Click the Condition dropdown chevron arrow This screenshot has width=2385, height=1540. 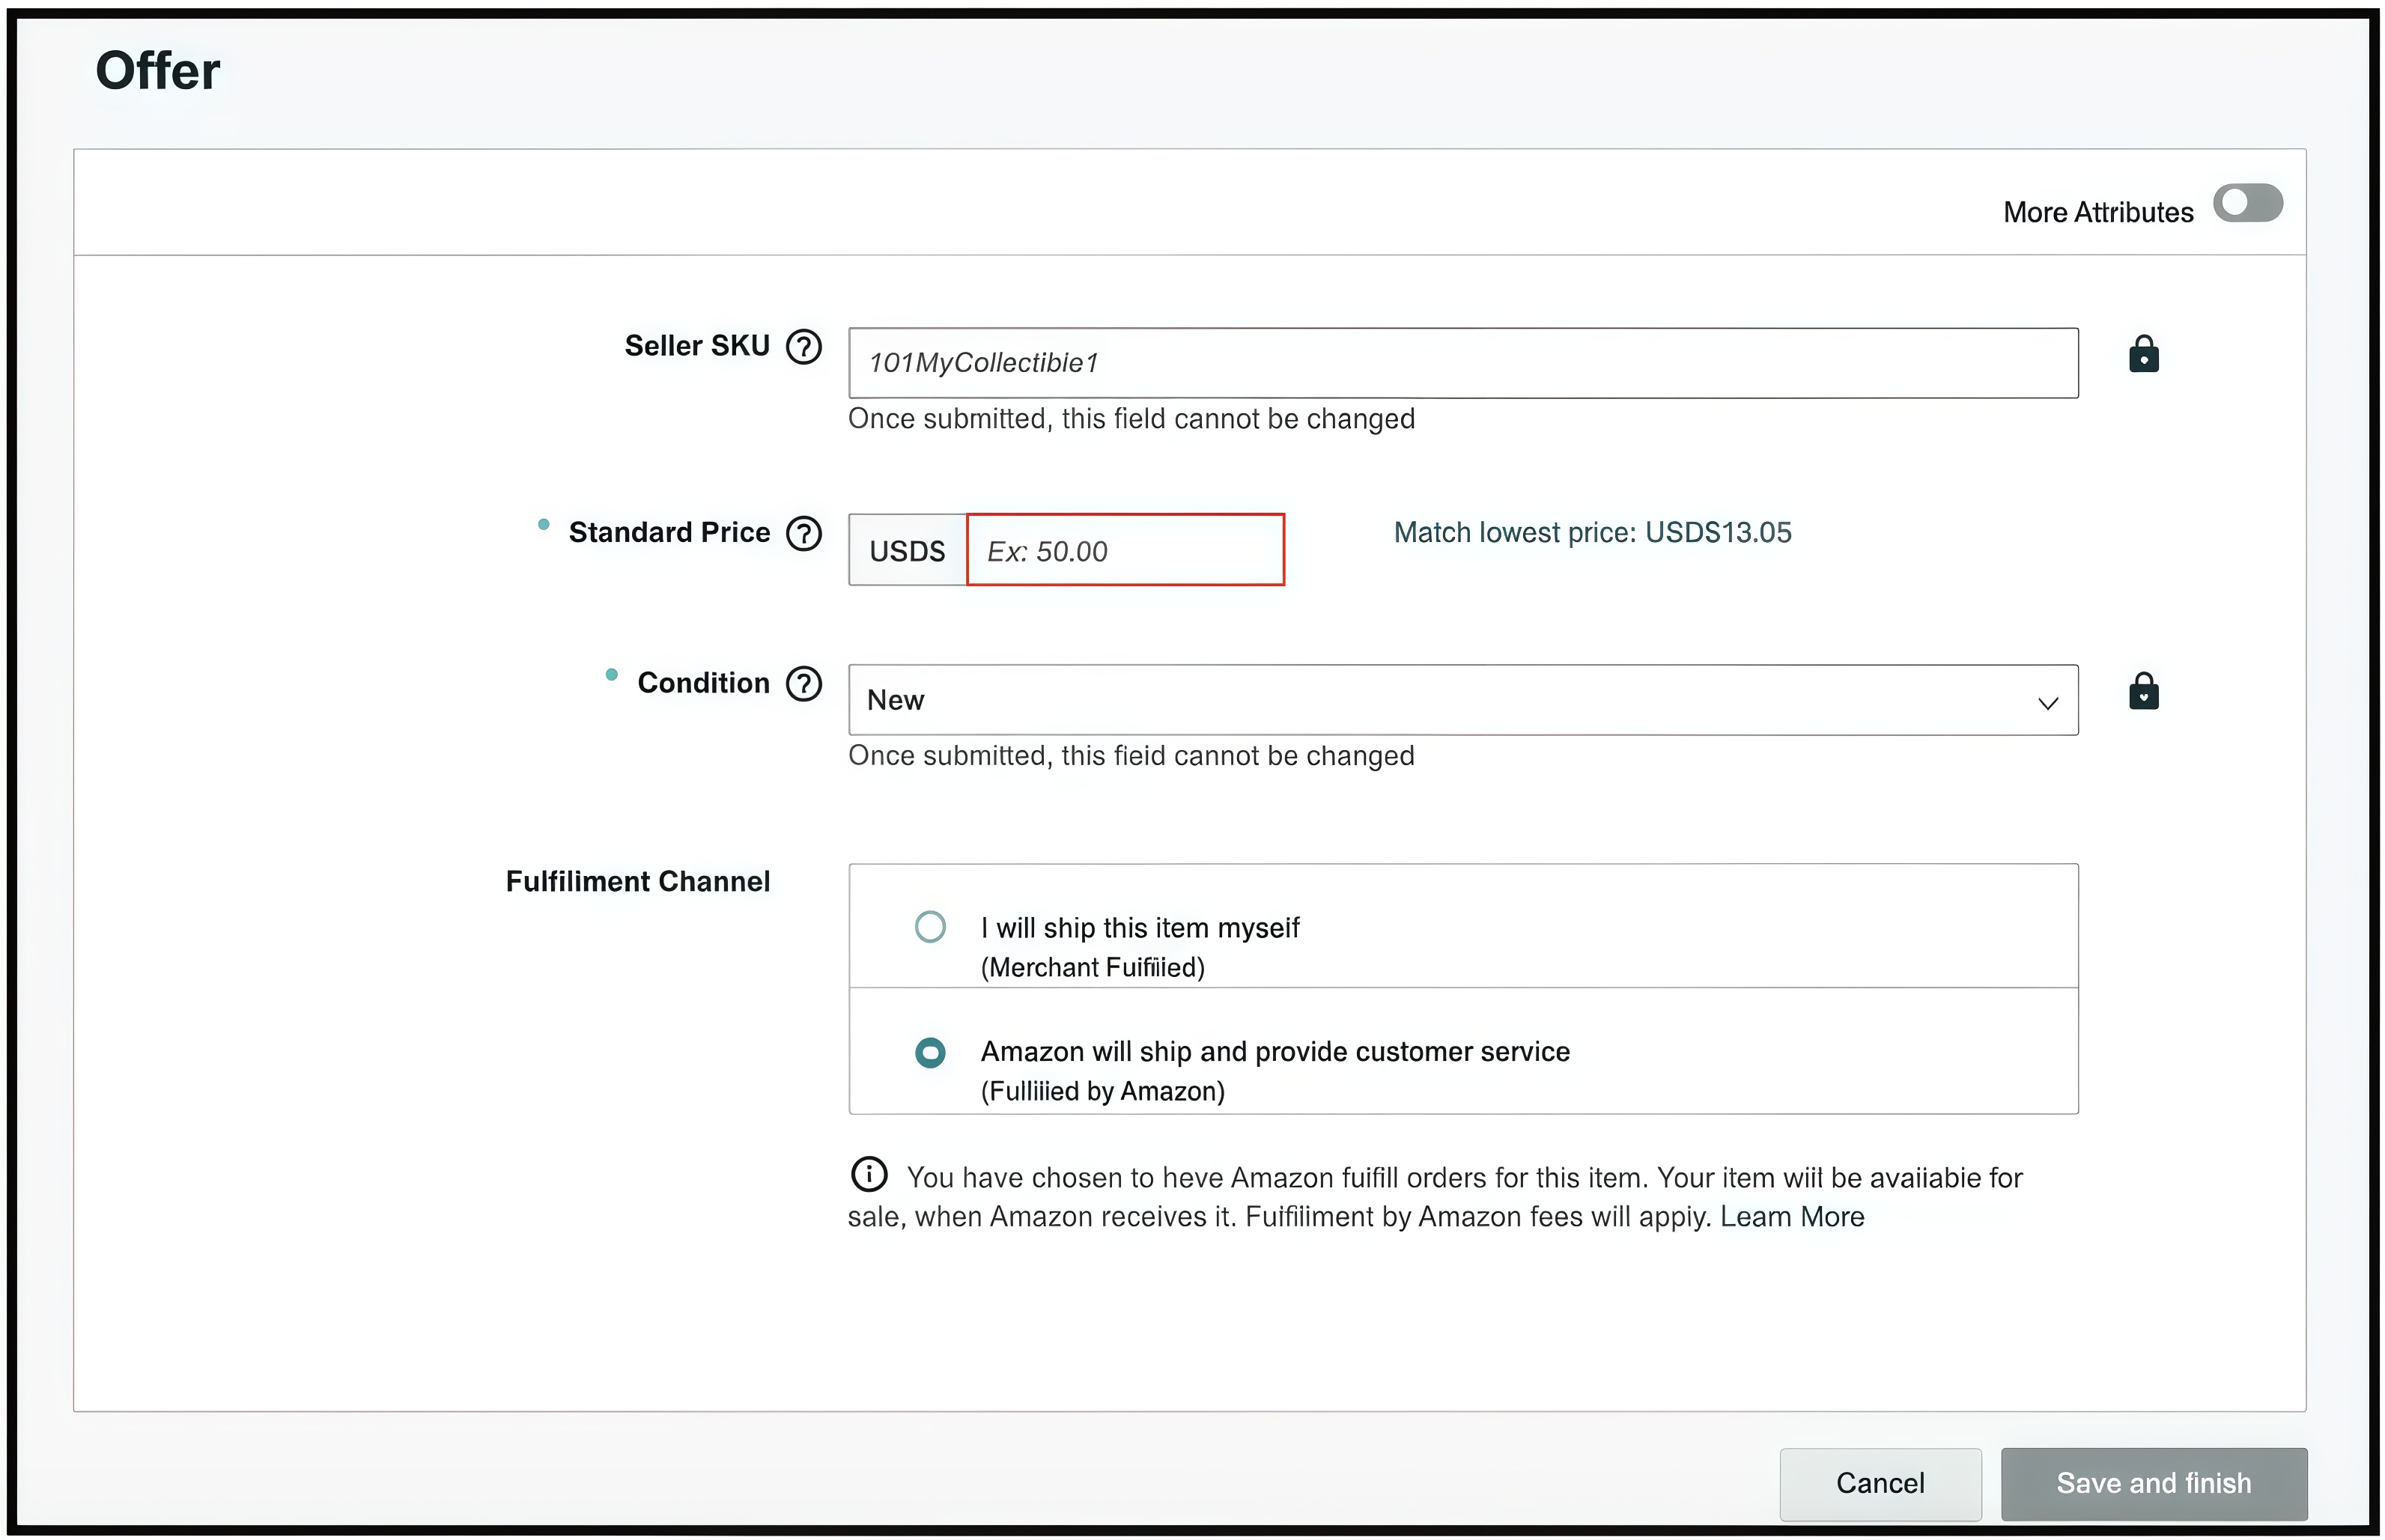click(2047, 703)
